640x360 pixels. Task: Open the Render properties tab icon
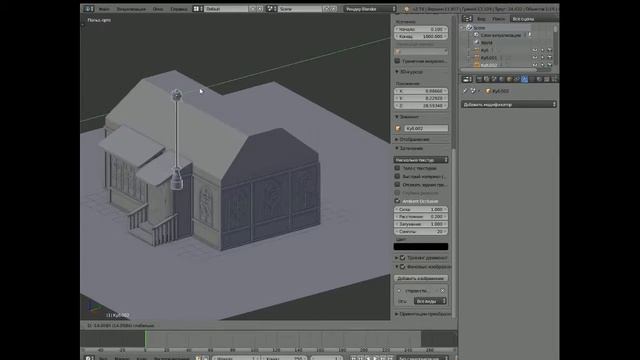point(479,79)
